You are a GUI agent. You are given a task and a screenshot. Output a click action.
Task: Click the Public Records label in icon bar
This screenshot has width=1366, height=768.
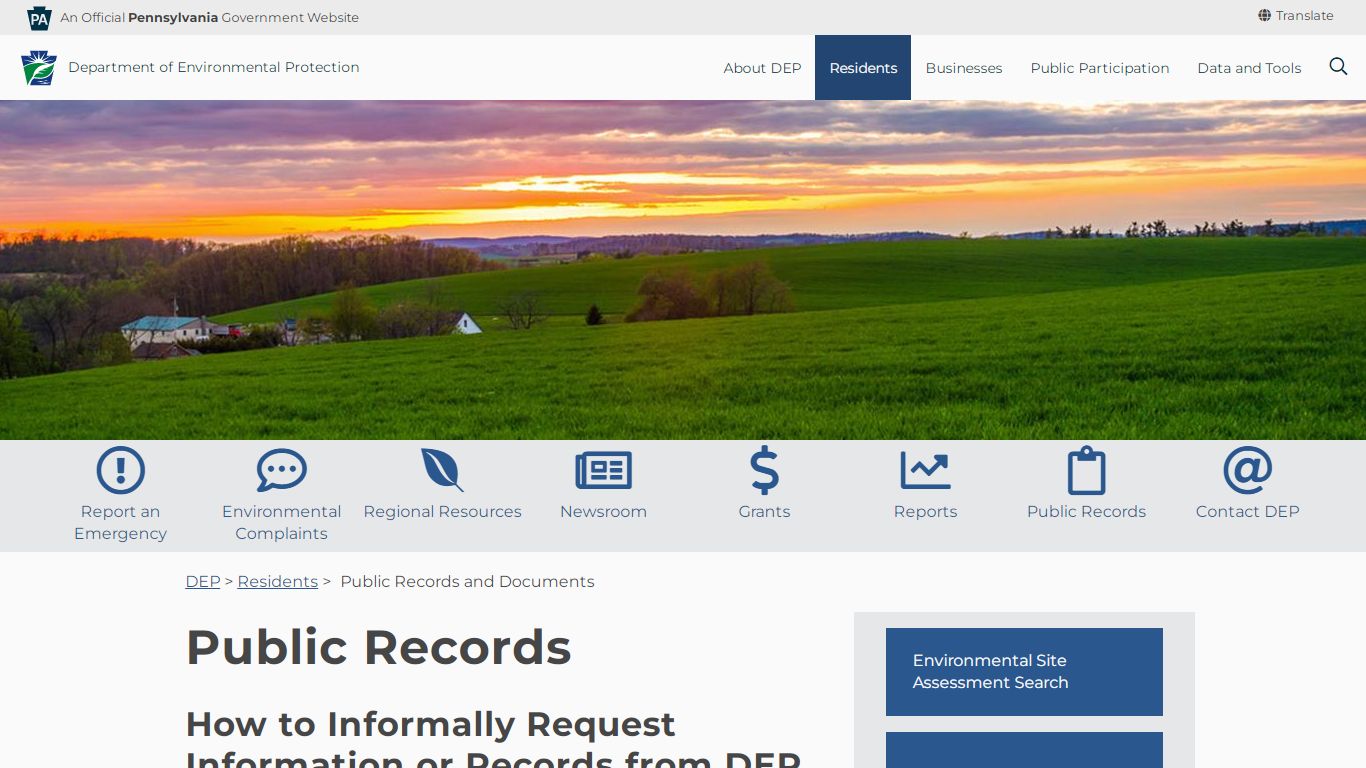pyautogui.click(x=1086, y=511)
